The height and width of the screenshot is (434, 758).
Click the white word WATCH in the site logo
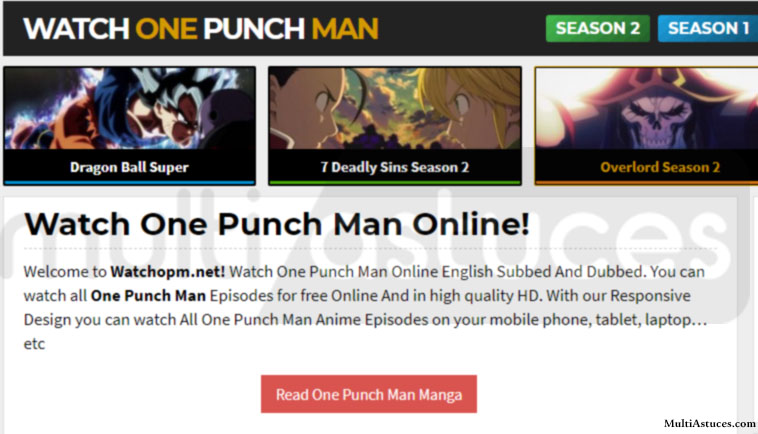76,29
